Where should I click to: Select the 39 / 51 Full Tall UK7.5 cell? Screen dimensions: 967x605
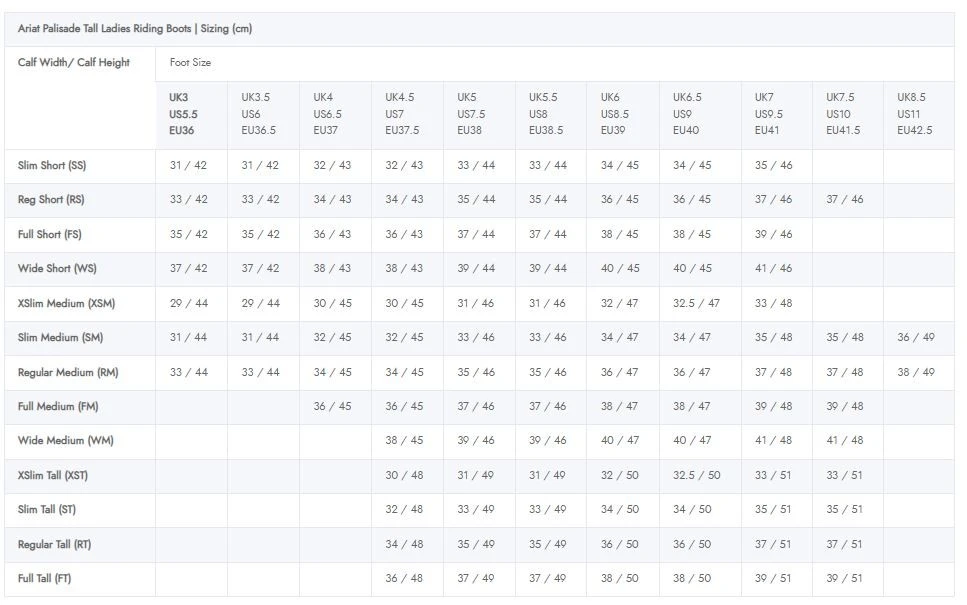pyautogui.click(x=844, y=579)
